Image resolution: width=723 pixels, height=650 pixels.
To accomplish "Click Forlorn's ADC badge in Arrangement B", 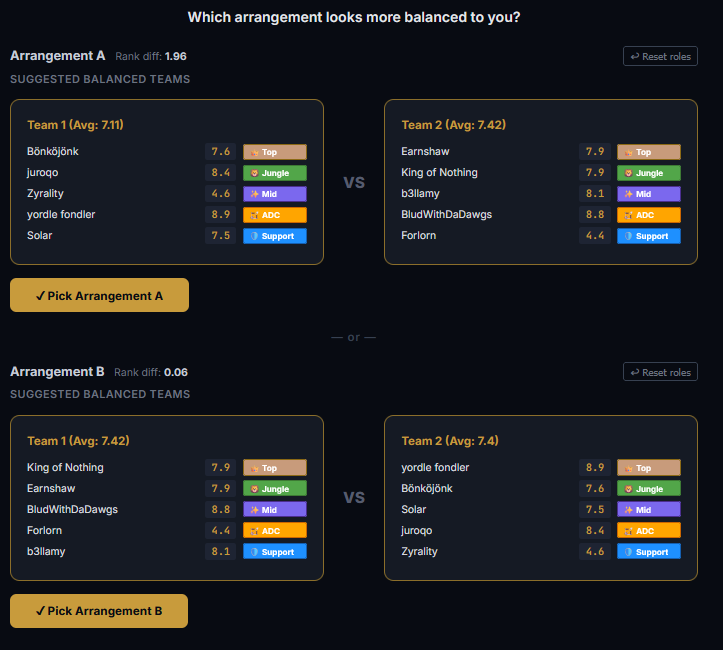I will pos(275,531).
